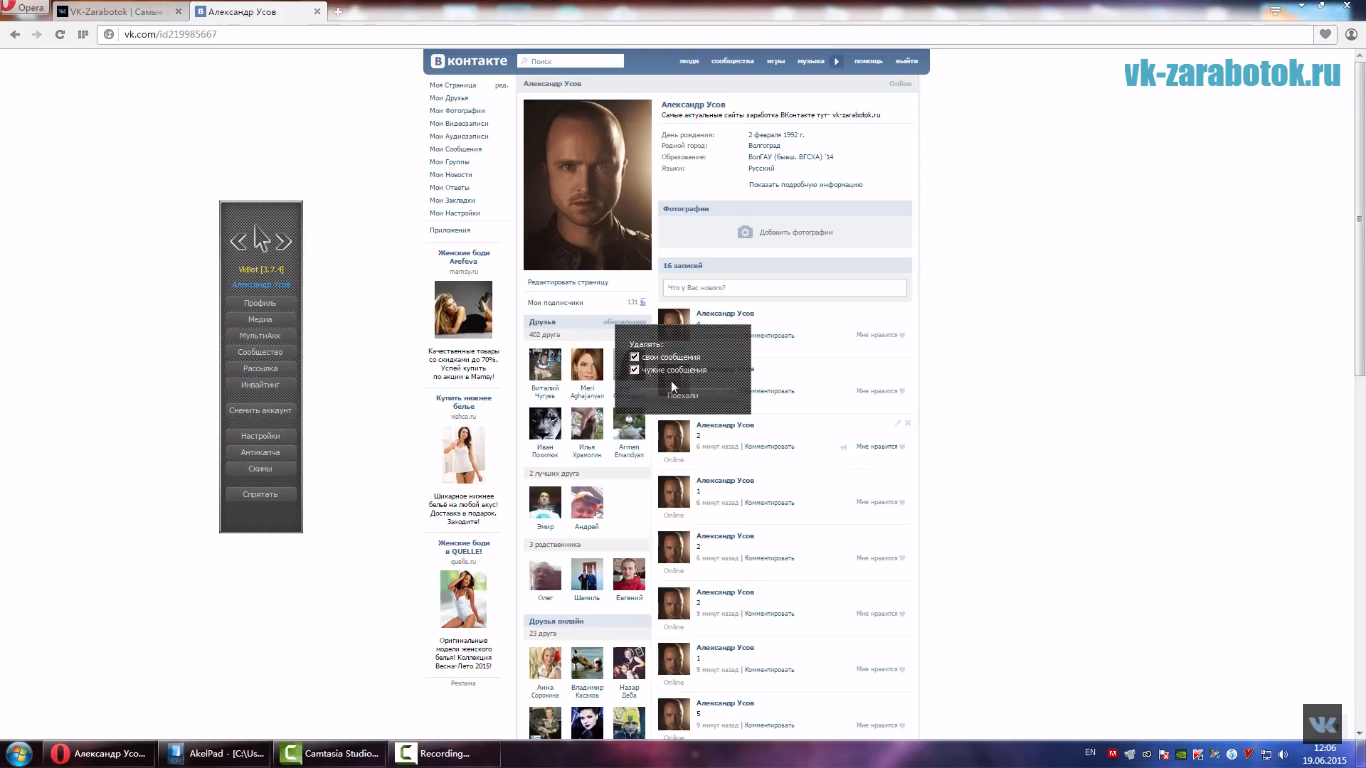
Task: Click VkBot 'Спрятать' button
Action: (260, 494)
